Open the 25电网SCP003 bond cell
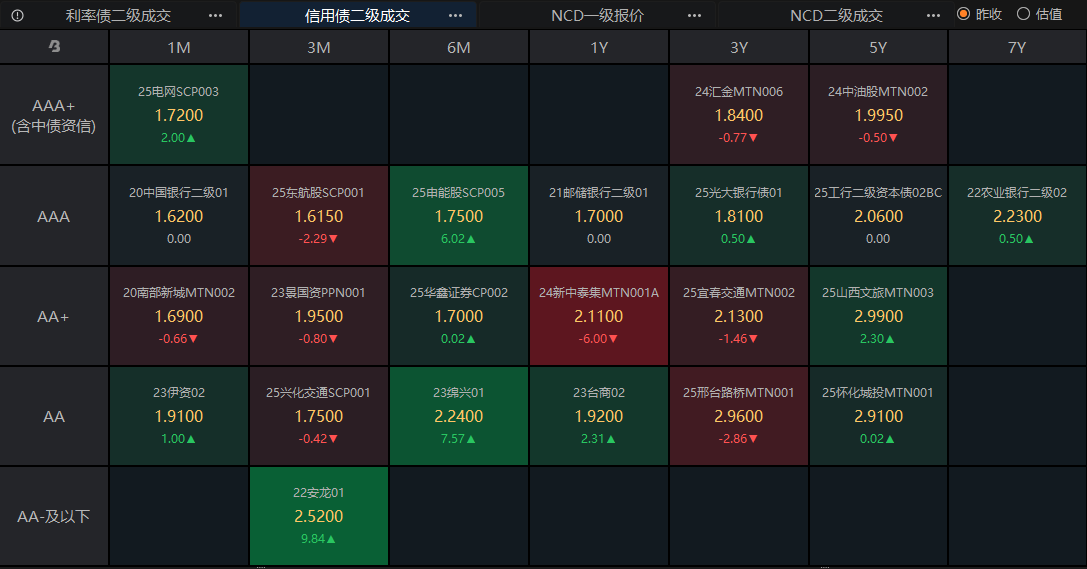 pos(179,115)
